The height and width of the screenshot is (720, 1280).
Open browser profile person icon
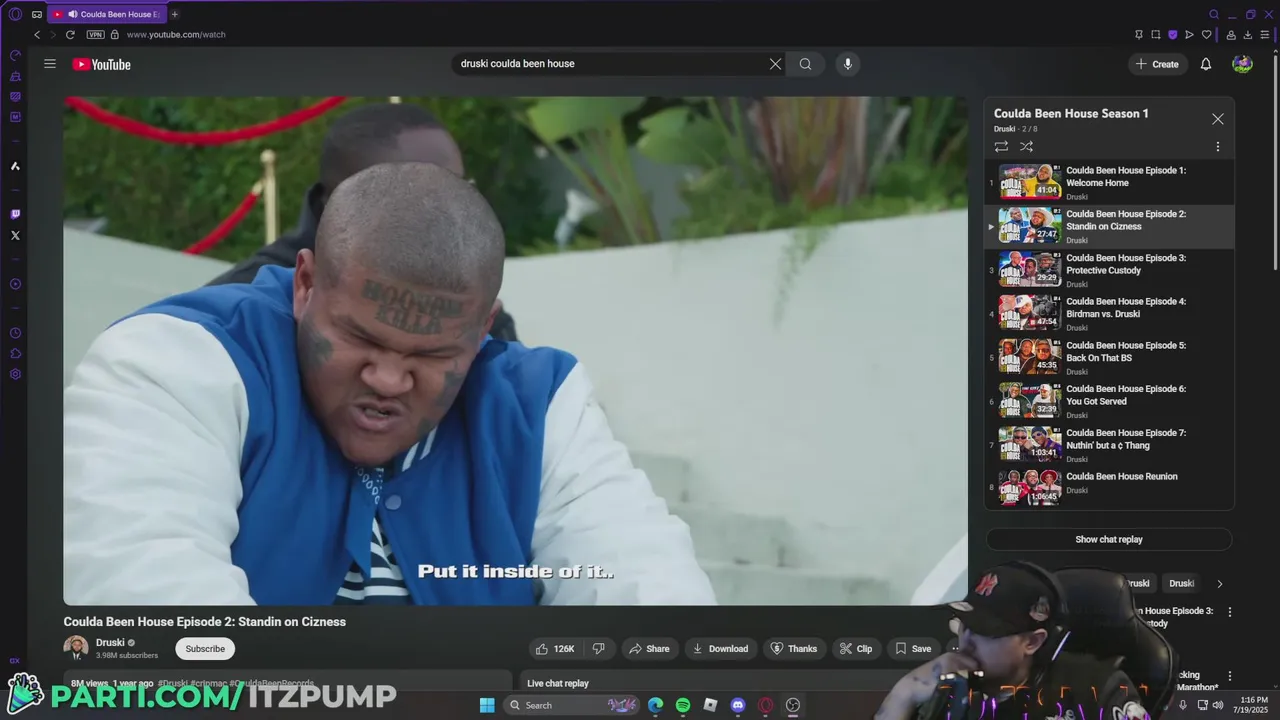coord(1231,34)
